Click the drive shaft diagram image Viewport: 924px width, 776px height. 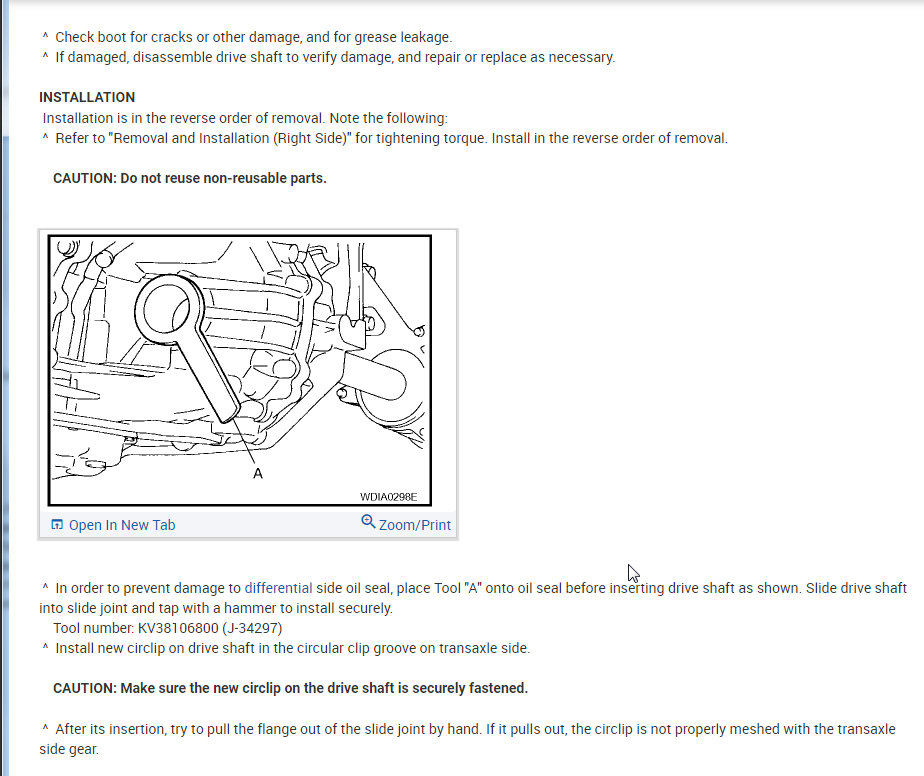[240, 371]
